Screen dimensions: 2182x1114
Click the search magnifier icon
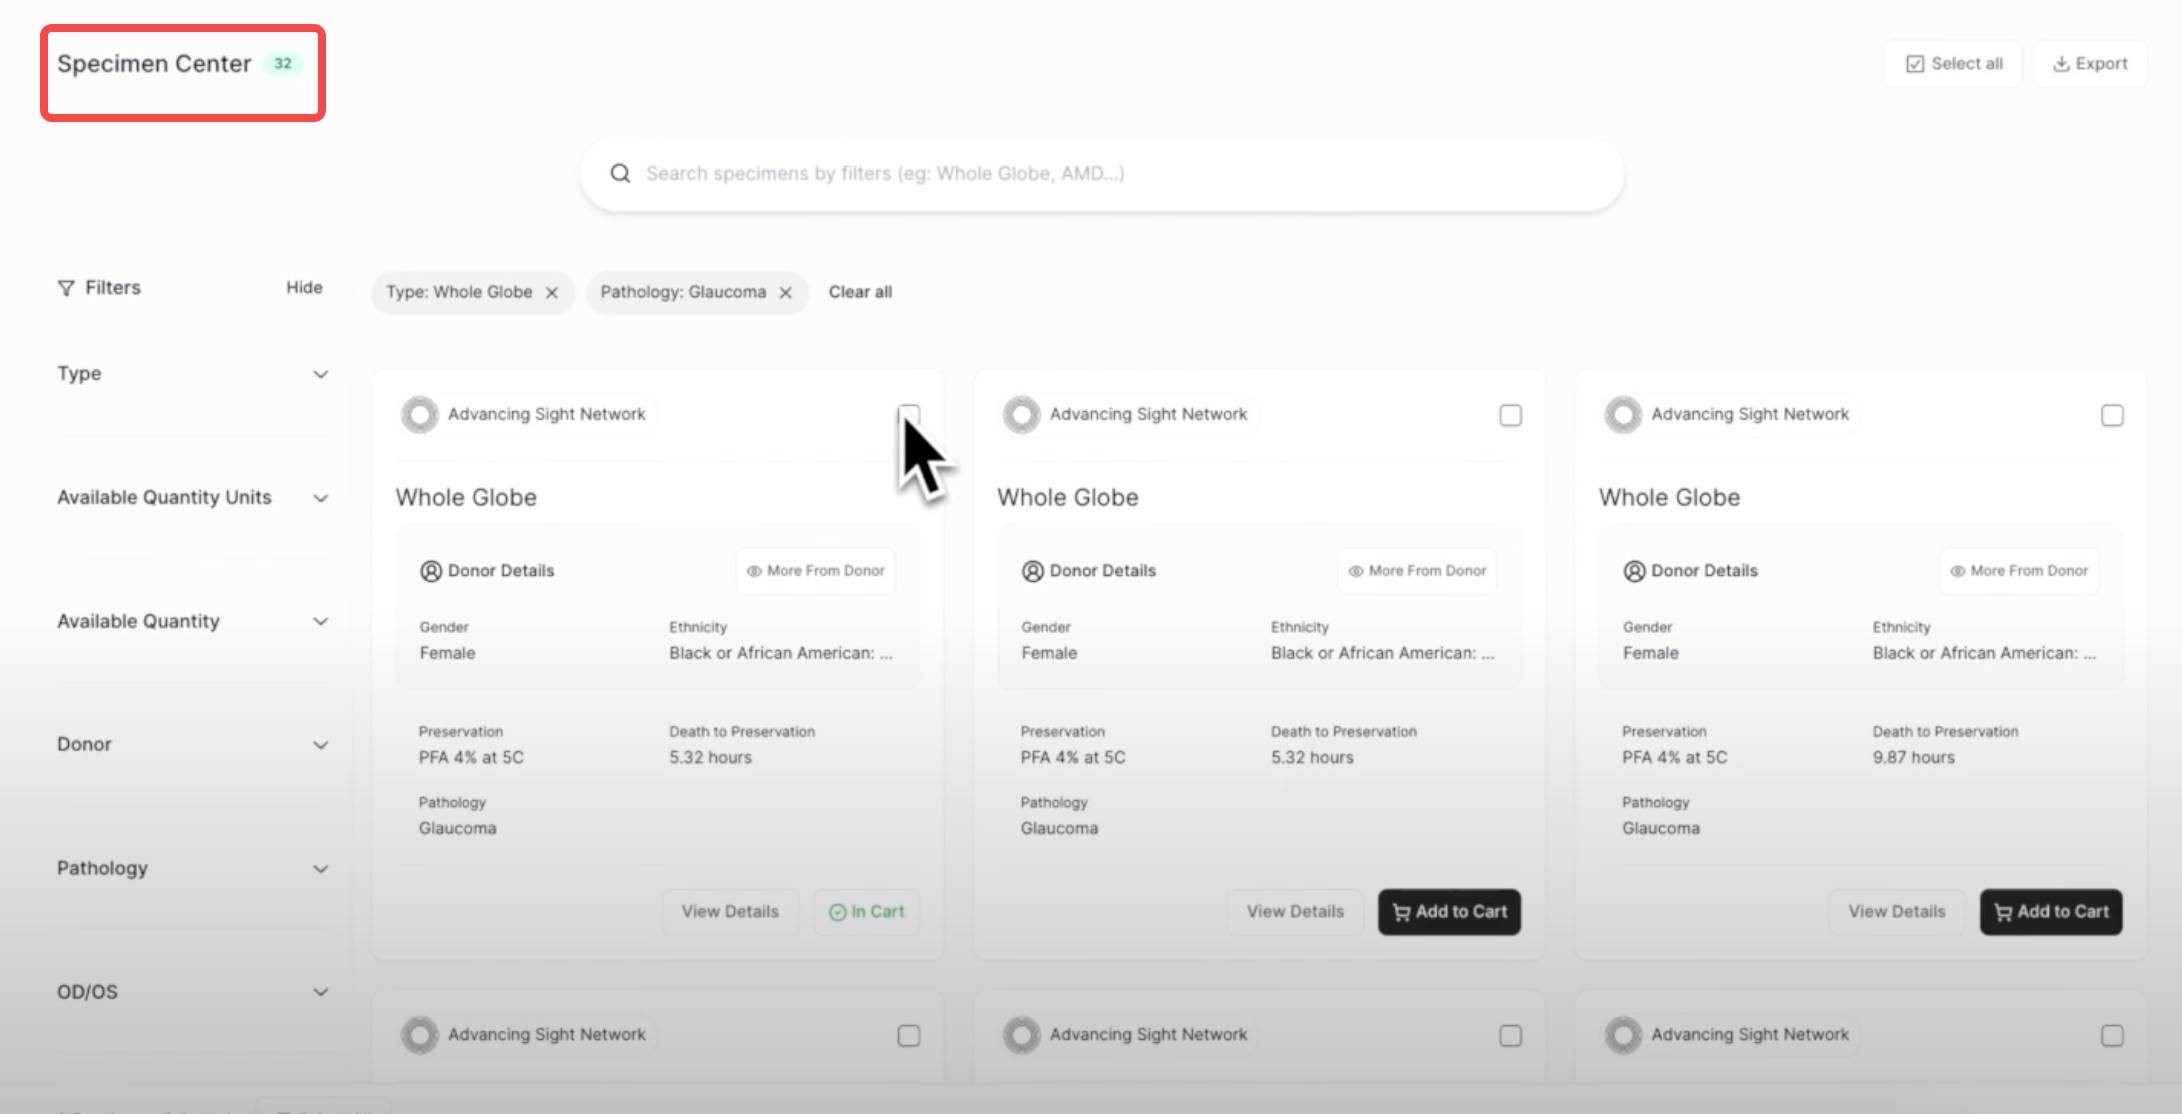[622, 173]
